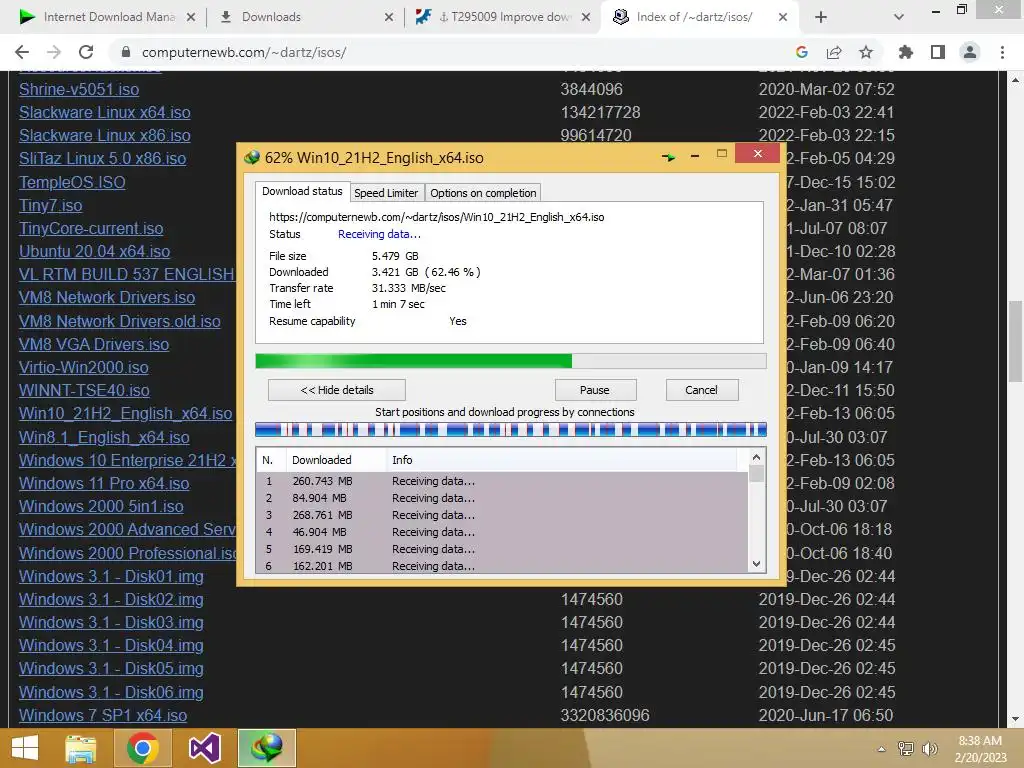Open the Windows 11 Pro x64.iso link
Image resolution: width=1024 pixels, height=768 pixels.
(104, 483)
